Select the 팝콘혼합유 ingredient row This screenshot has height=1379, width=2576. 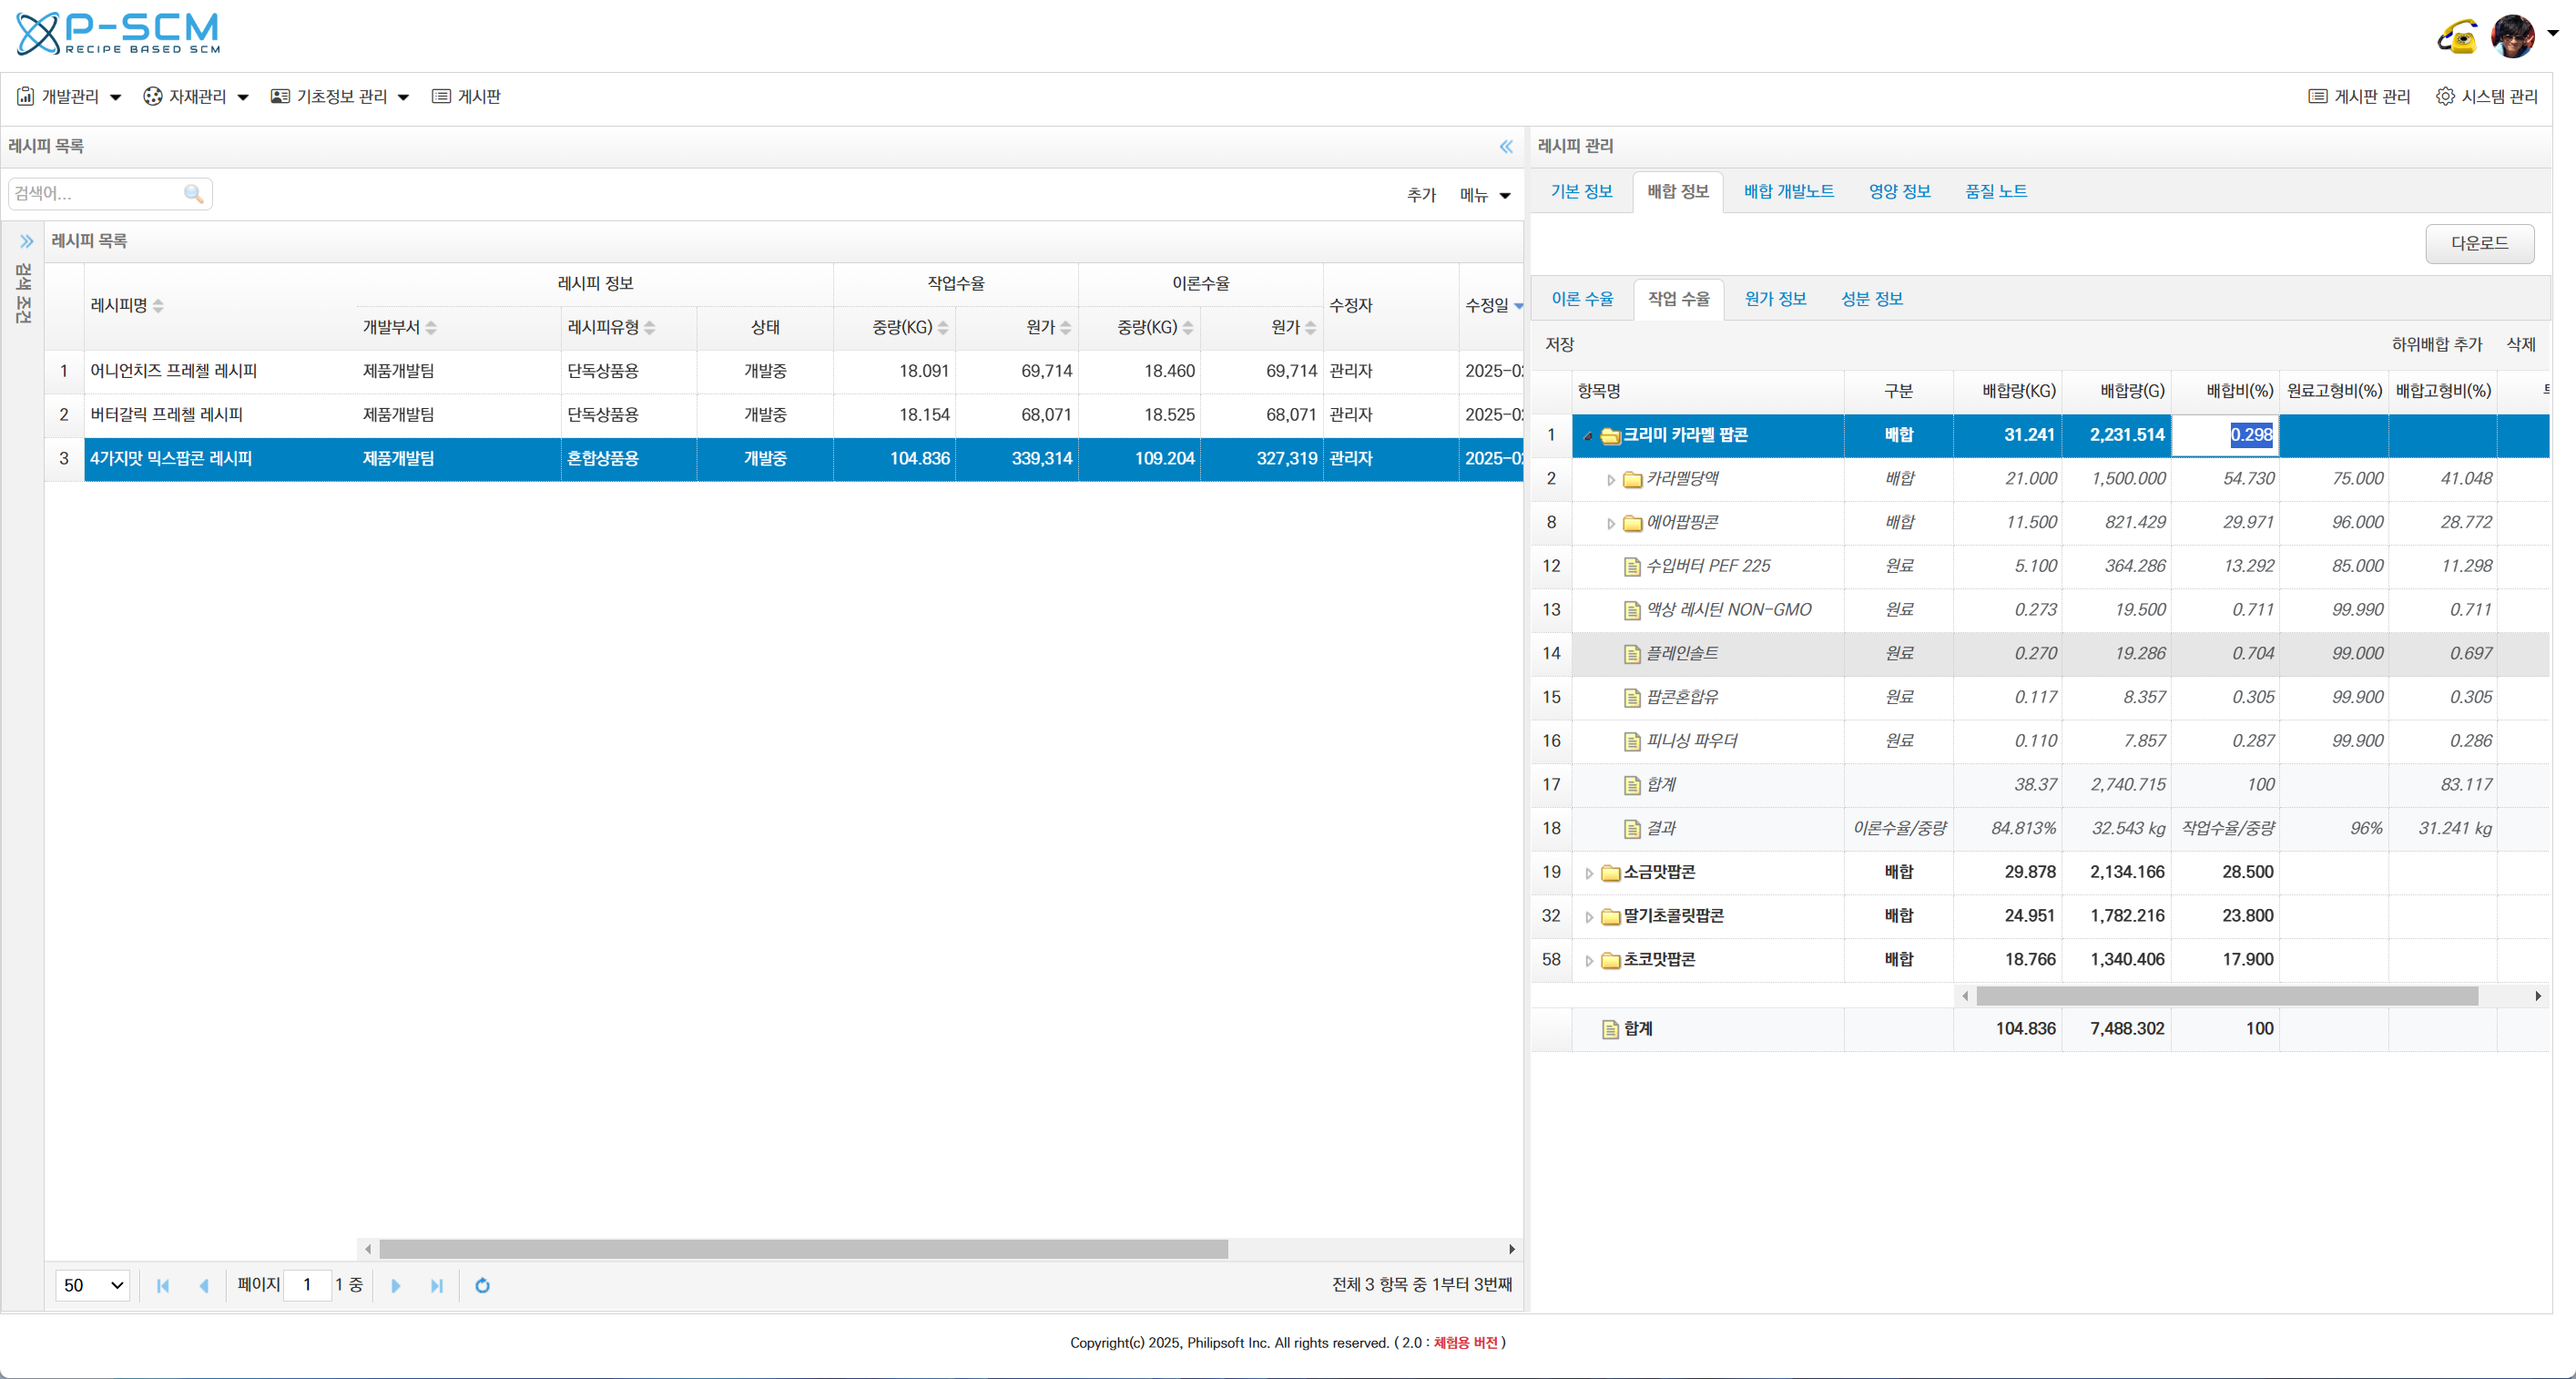[2040, 697]
